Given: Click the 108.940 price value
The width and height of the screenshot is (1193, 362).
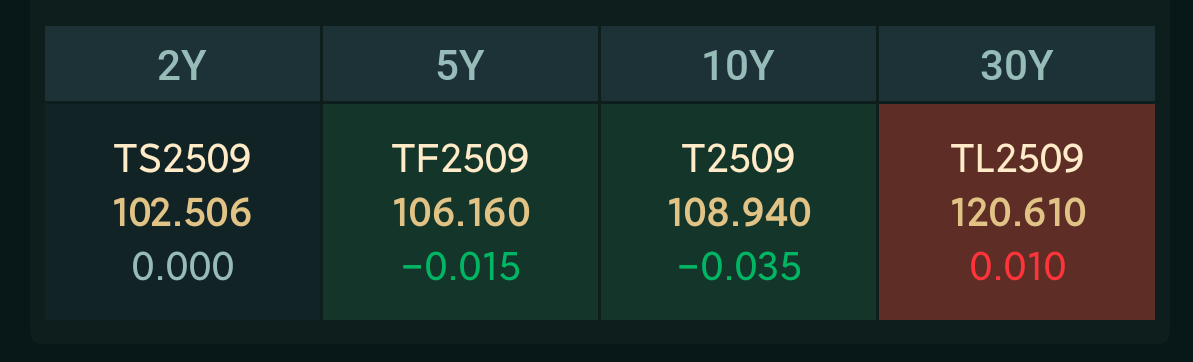Looking at the screenshot, I should [739, 213].
